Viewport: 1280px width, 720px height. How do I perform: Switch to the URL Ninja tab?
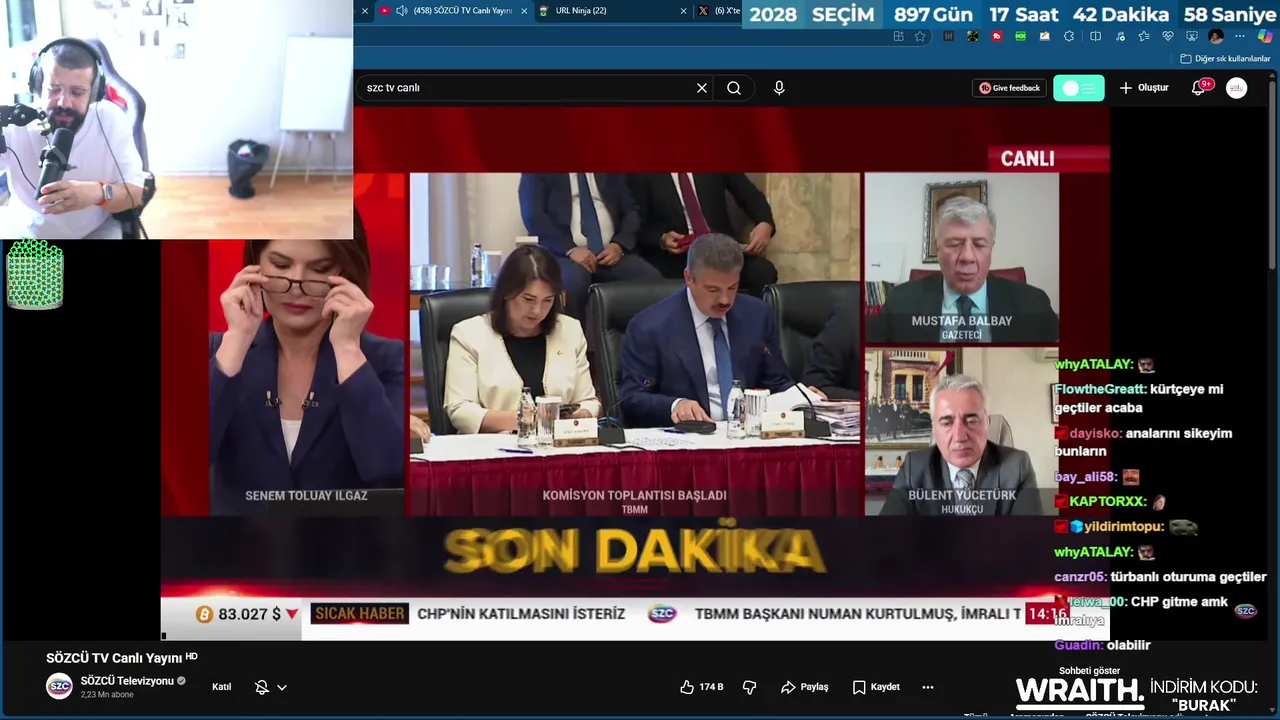611,11
